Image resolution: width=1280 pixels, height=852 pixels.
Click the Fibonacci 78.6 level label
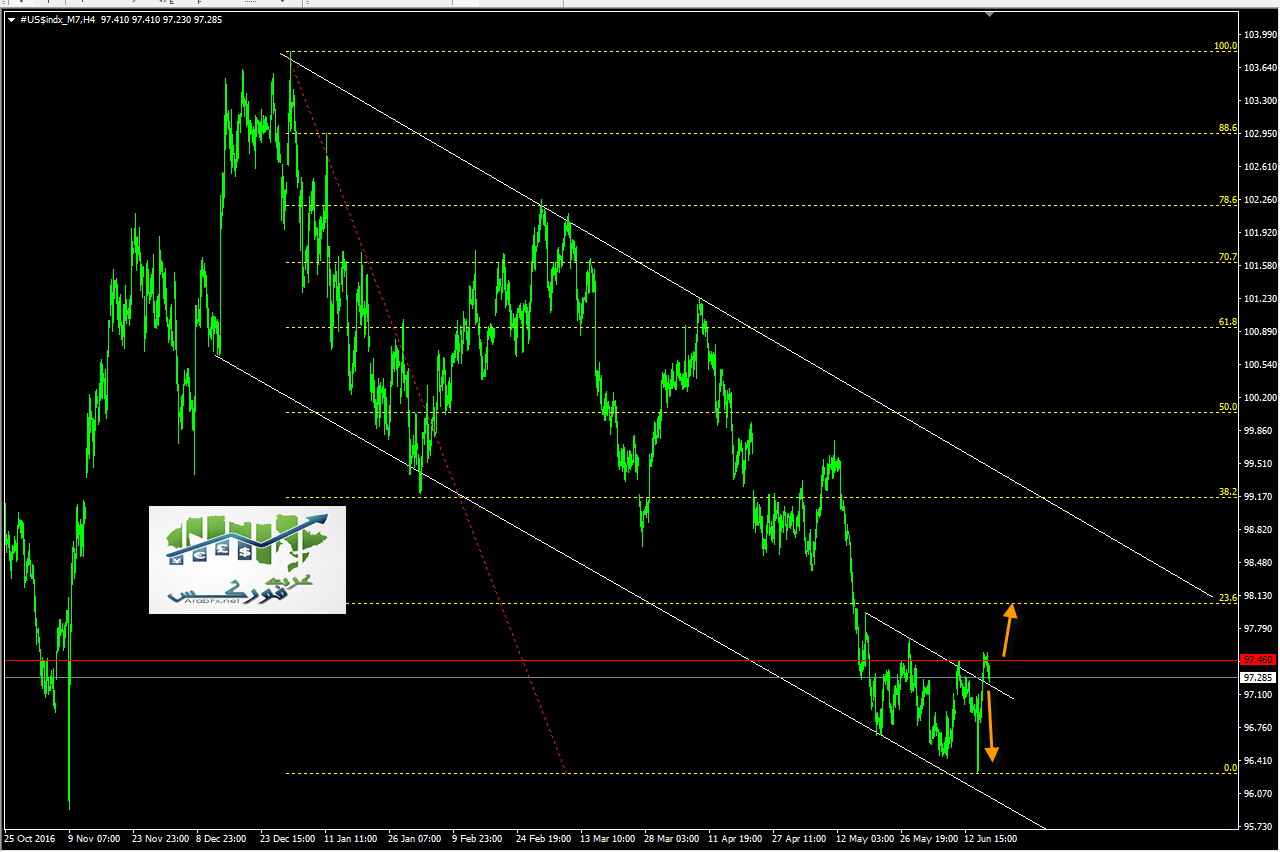pos(1228,200)
